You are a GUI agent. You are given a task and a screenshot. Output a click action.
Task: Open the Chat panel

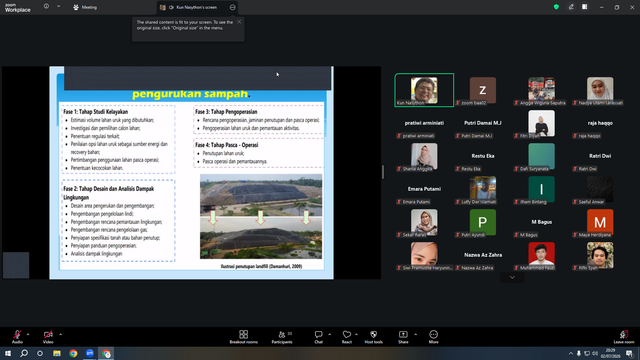click(318, 337)
